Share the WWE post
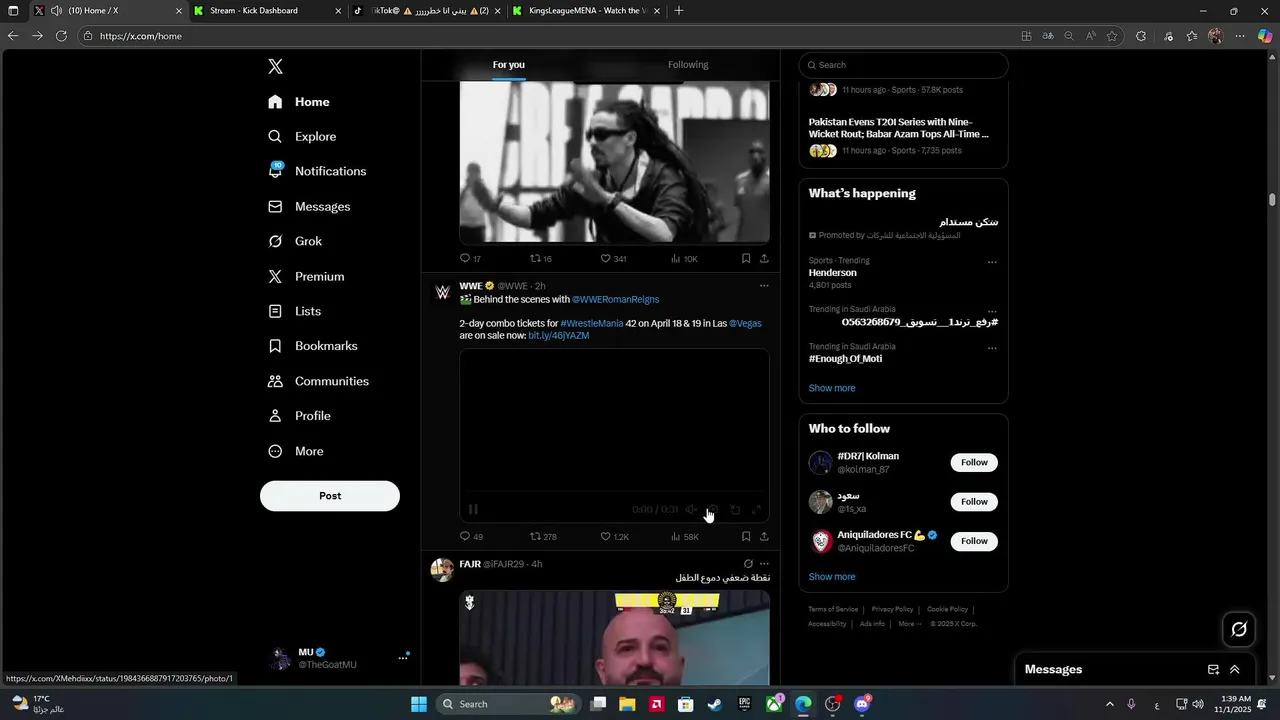 pyautogui.click(x=764, y=537)
